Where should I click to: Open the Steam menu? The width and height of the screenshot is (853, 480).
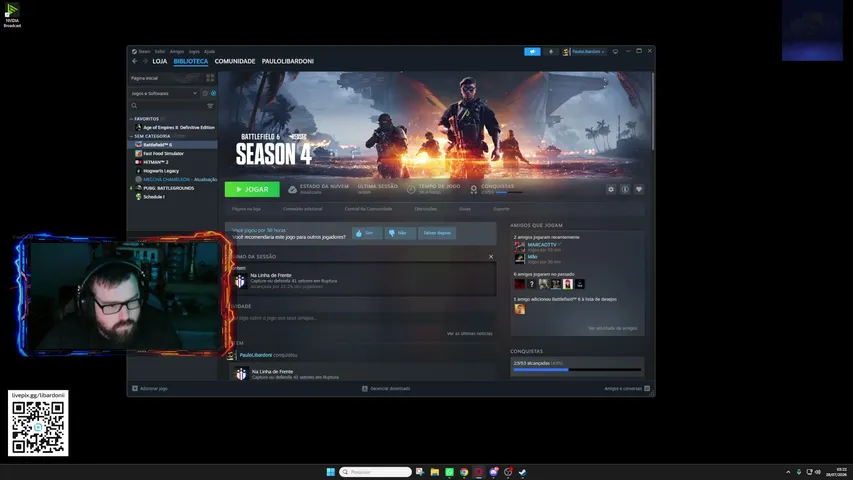click(x=141, y=52)
